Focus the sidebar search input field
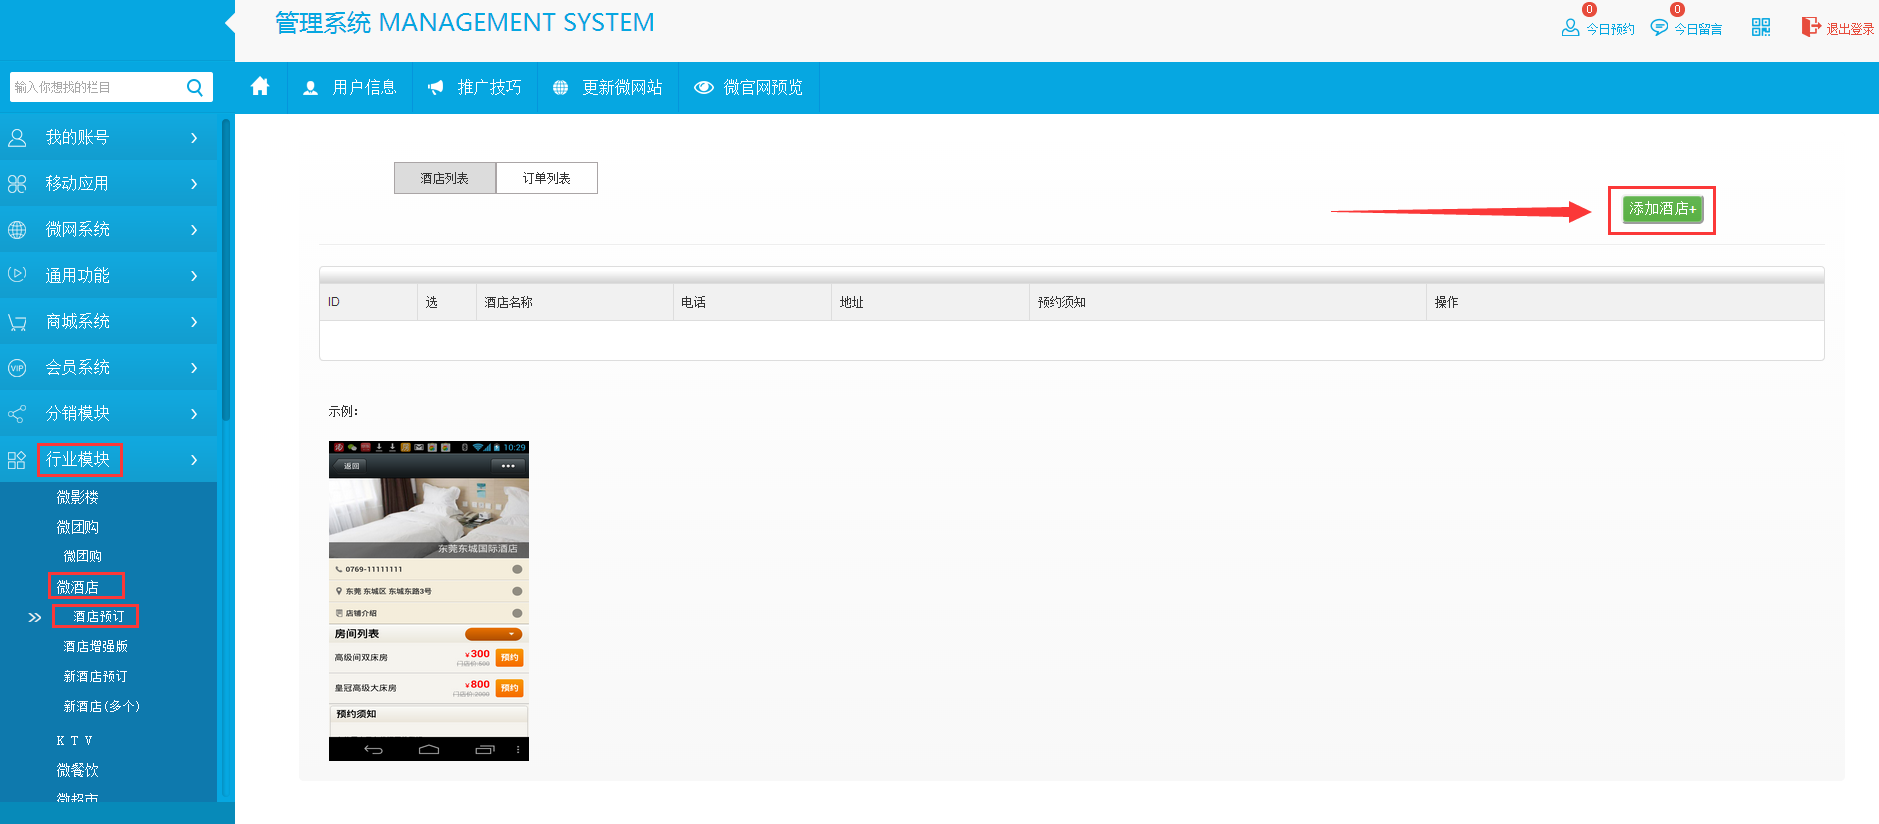The image size is (1879, 824). 95,88
